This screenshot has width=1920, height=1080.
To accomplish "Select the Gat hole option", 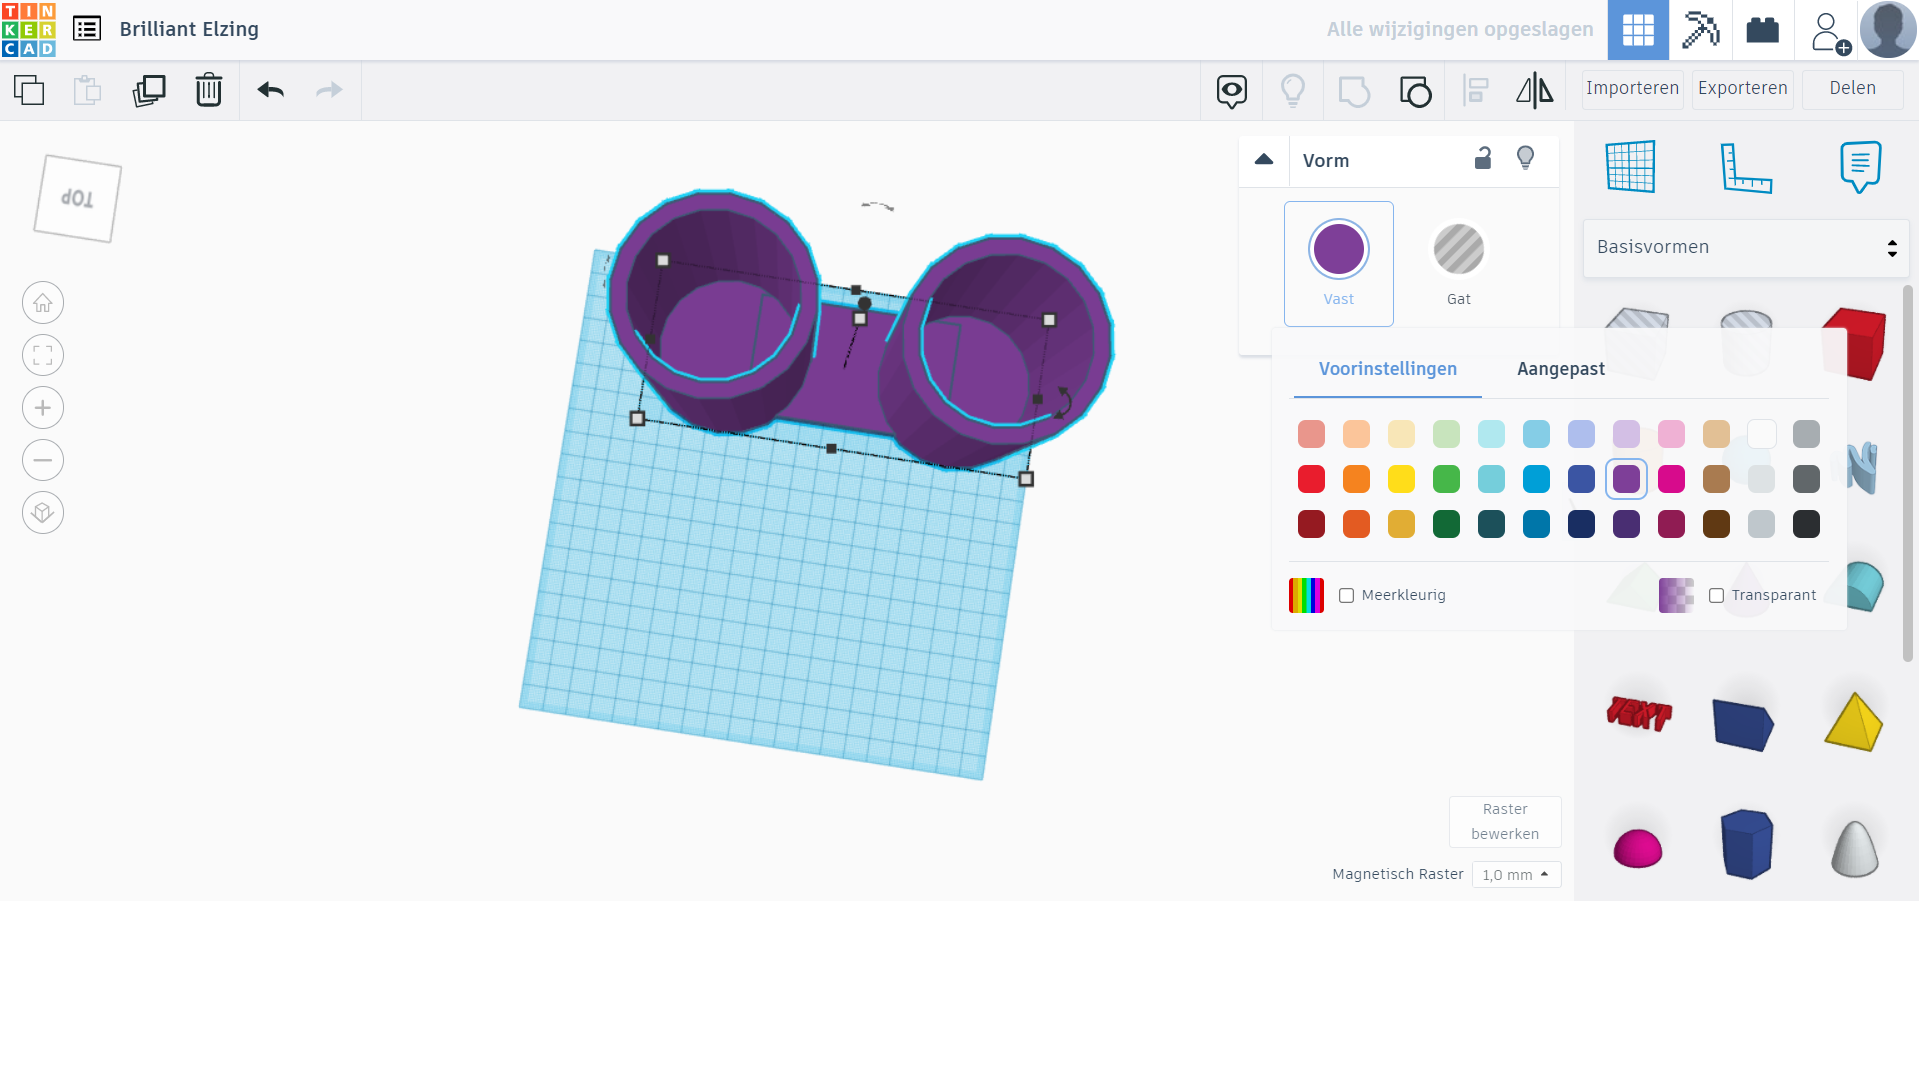I will [1459, 264].
